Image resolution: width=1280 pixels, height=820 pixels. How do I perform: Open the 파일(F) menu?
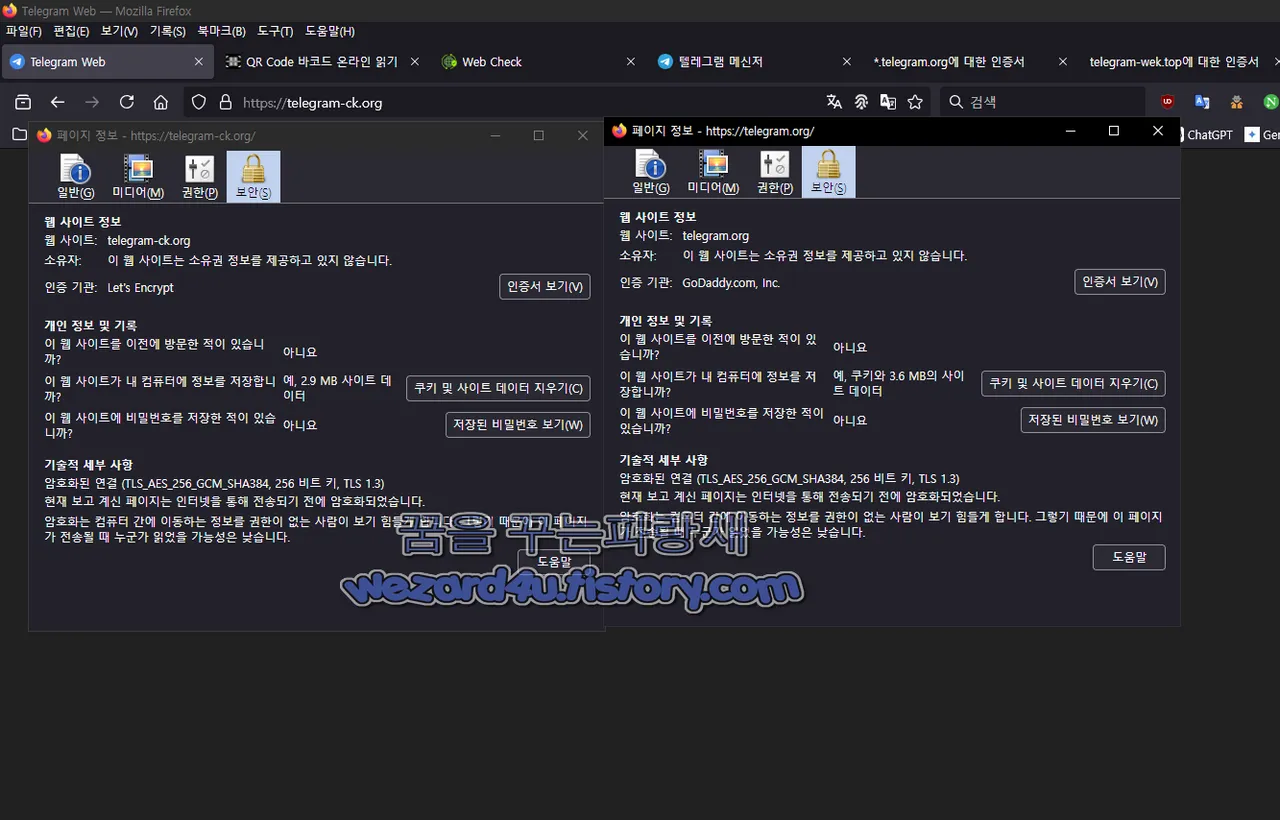[24, 31]
